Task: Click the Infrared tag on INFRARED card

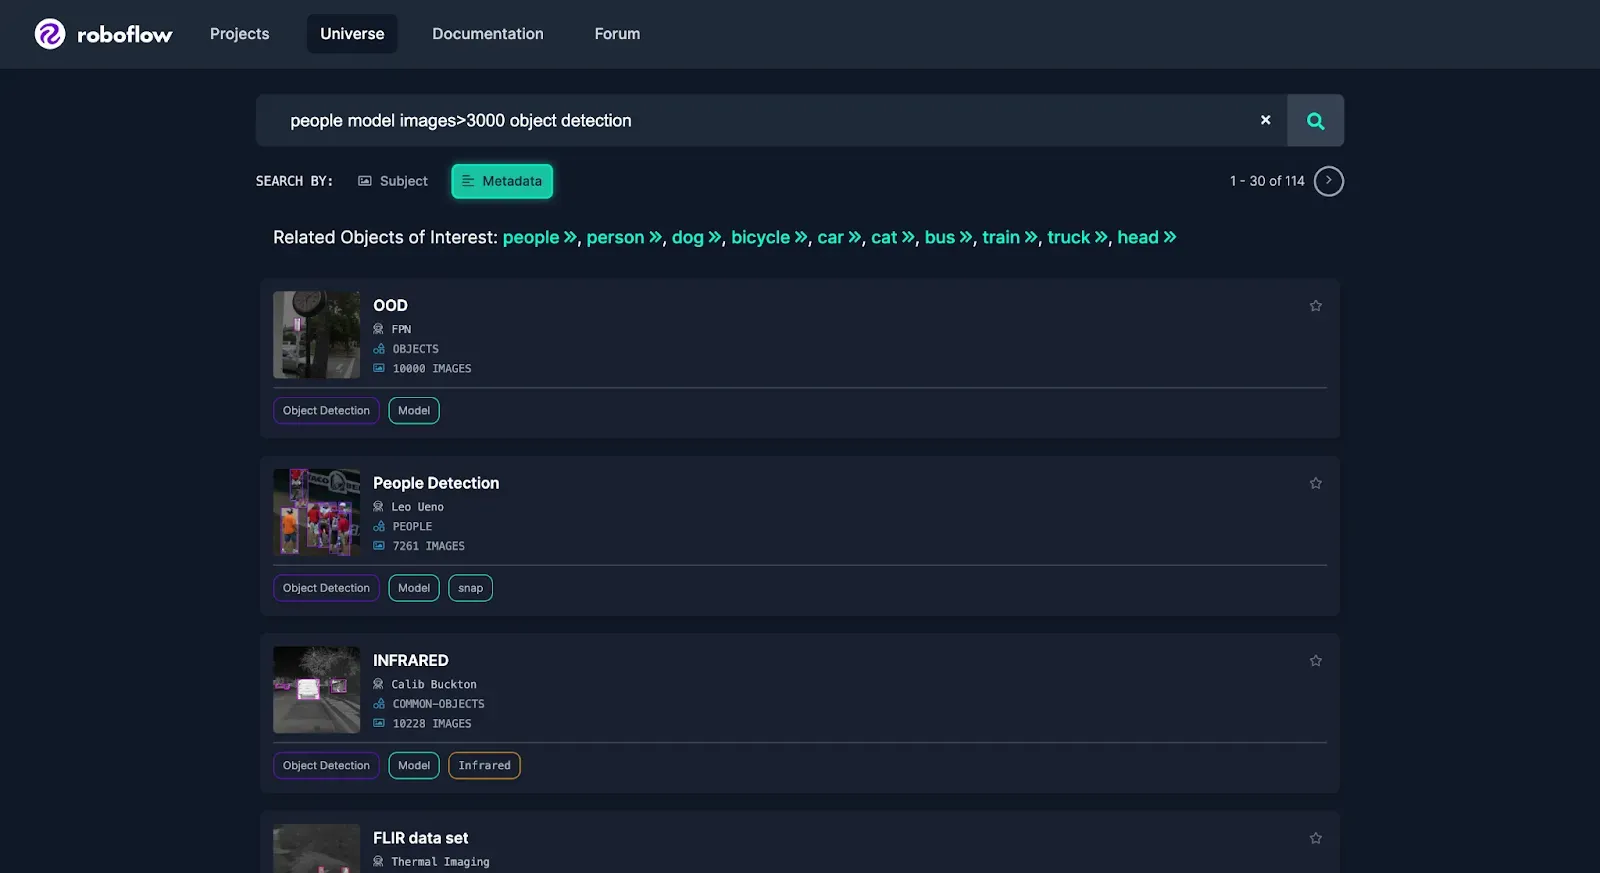Action: 484,766
